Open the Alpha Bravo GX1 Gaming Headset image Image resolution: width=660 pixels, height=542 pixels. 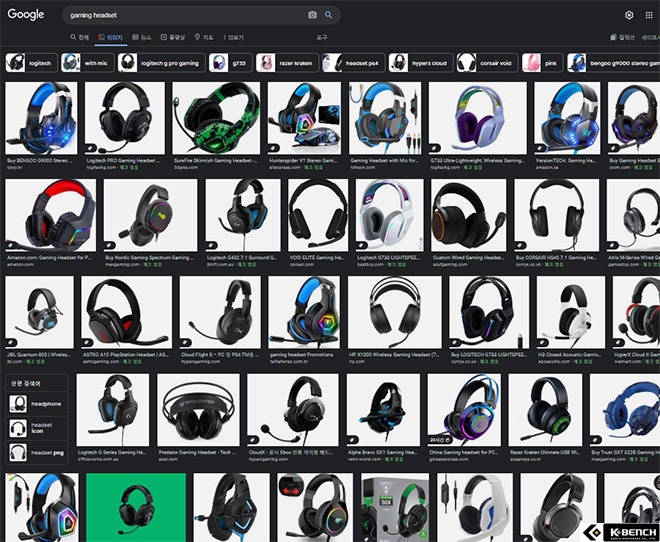(x=383, y=410)
